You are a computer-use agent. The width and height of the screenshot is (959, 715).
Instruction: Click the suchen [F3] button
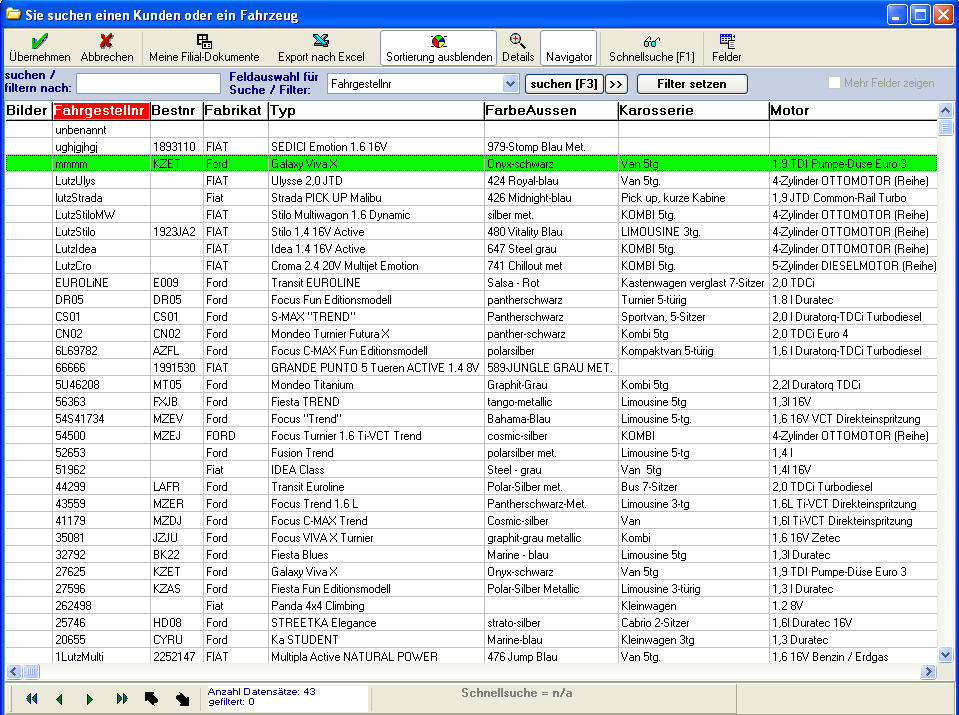point(564,84)
